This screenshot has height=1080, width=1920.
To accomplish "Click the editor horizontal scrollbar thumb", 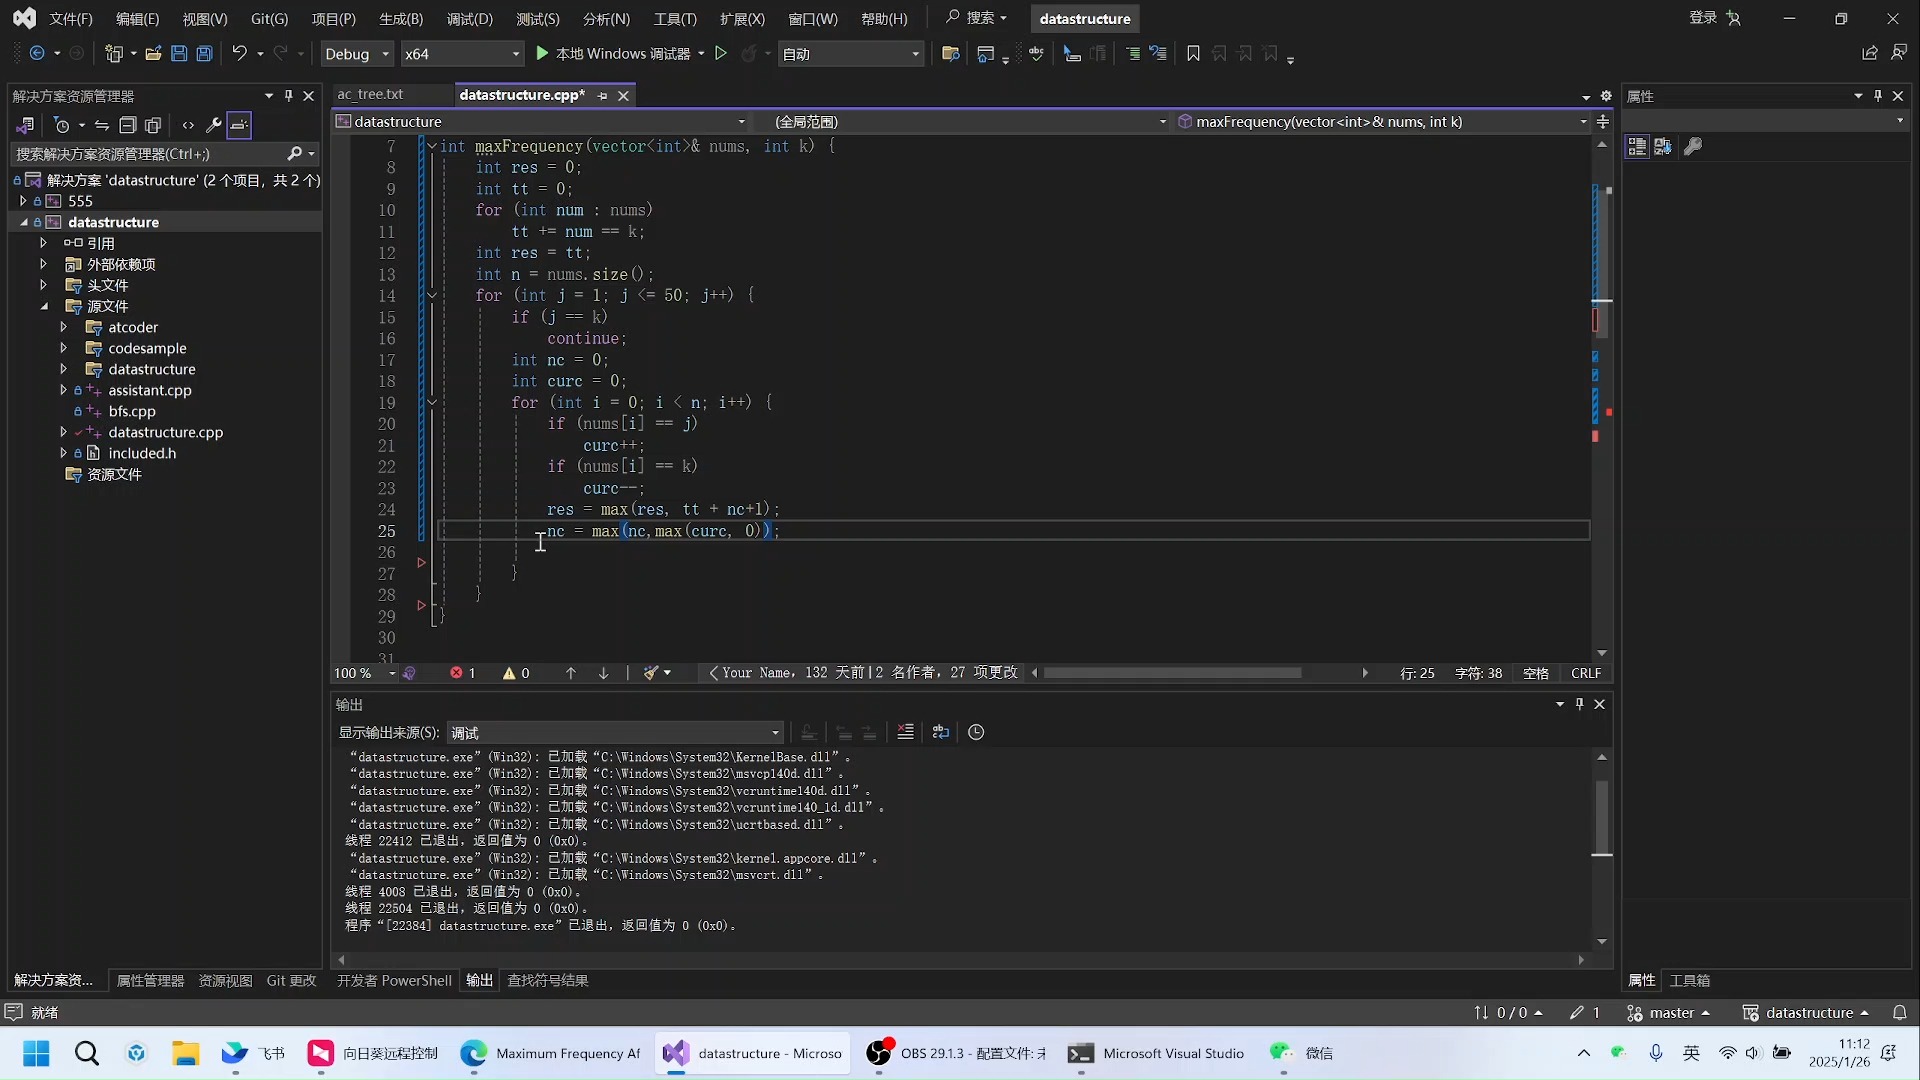I will click(x=1172, y=673).
